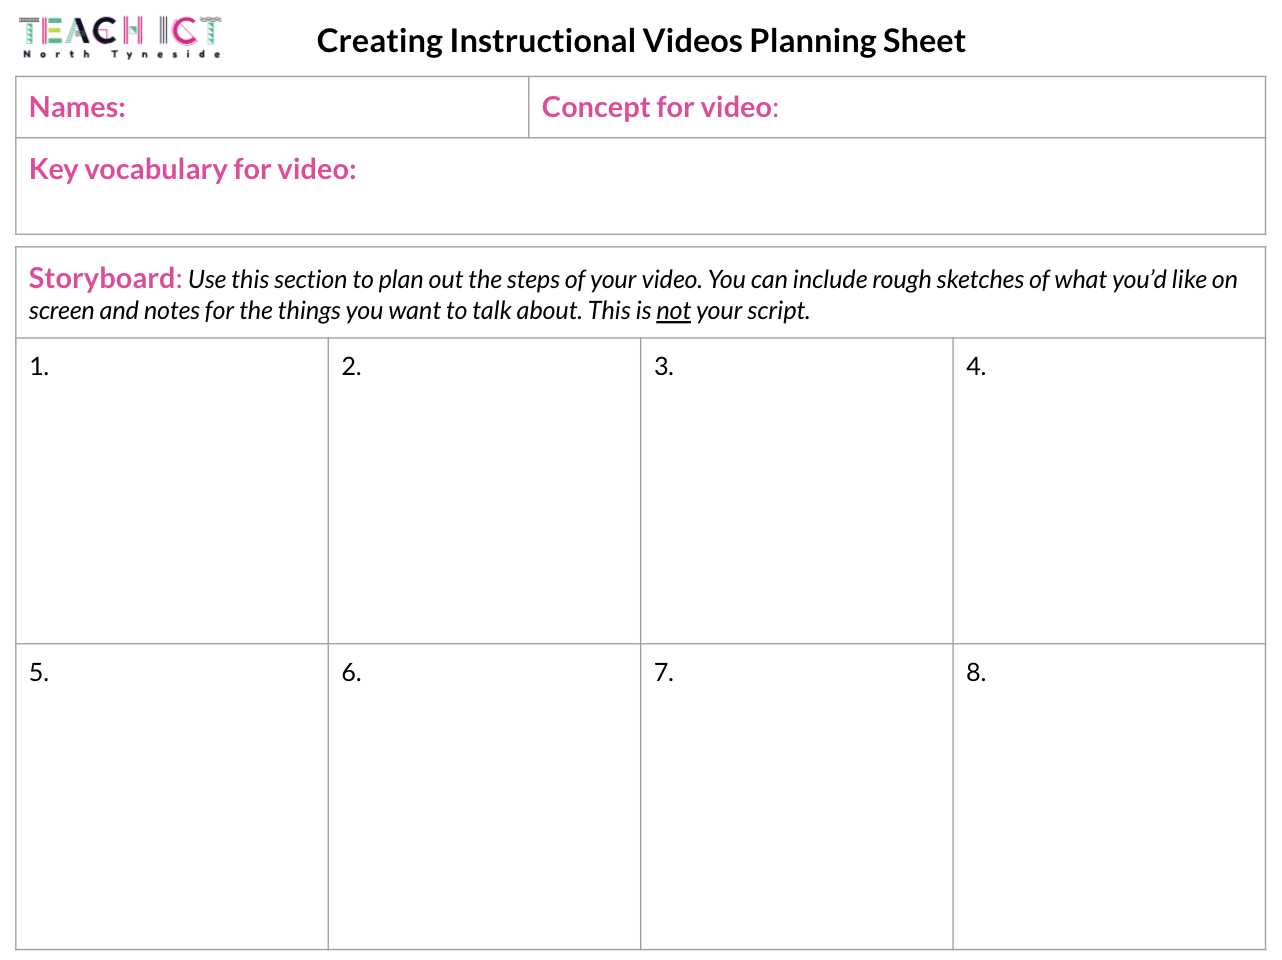Select the page title heading text
Screen dimensions: 1282x960
[x=641, y=41]
